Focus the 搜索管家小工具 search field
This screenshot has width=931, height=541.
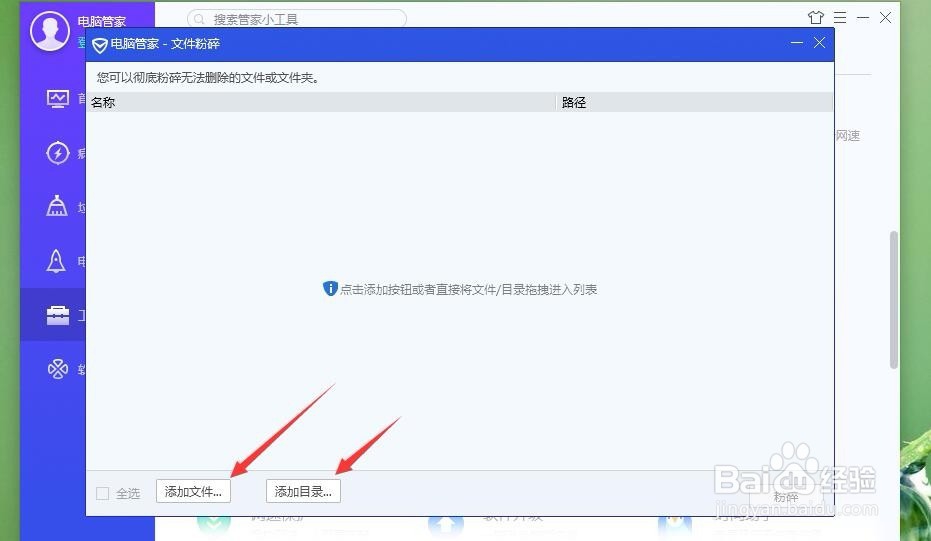pos(297,19)
